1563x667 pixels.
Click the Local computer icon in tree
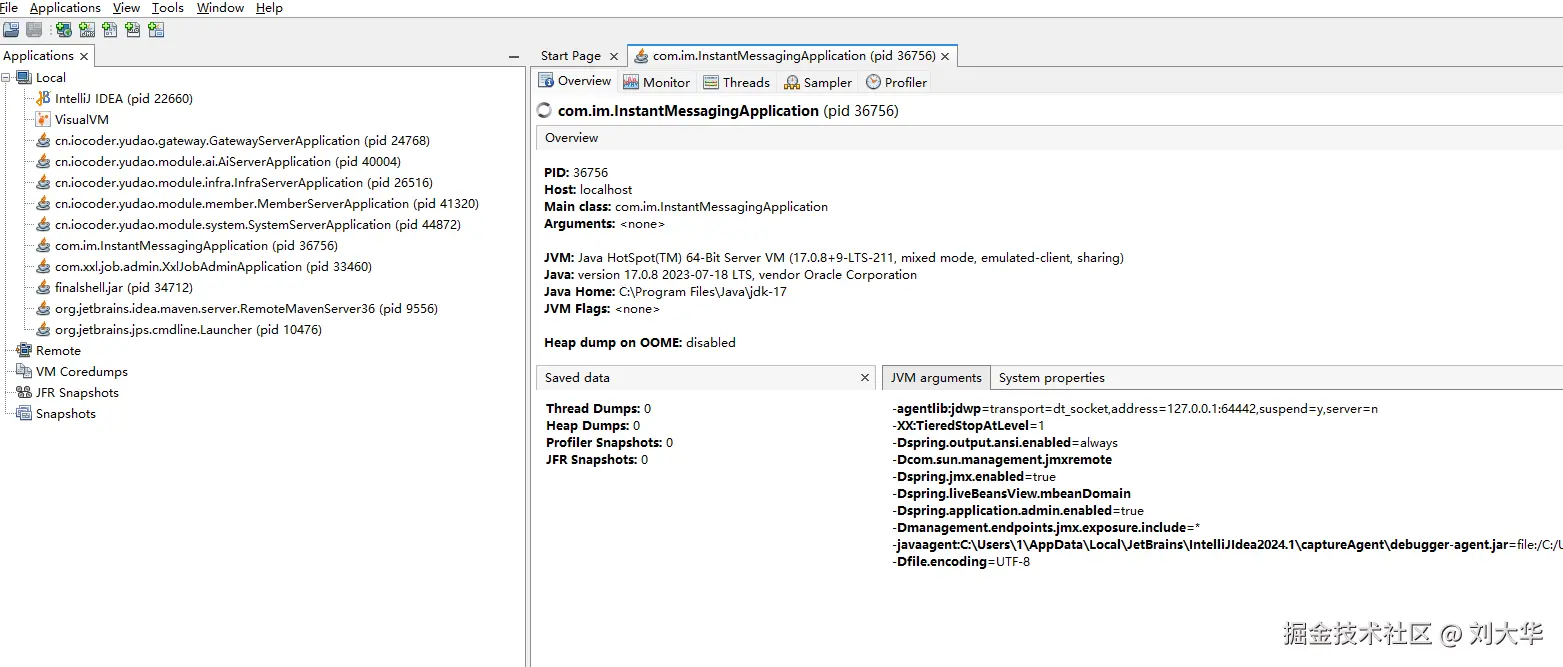tap(24, 77)
